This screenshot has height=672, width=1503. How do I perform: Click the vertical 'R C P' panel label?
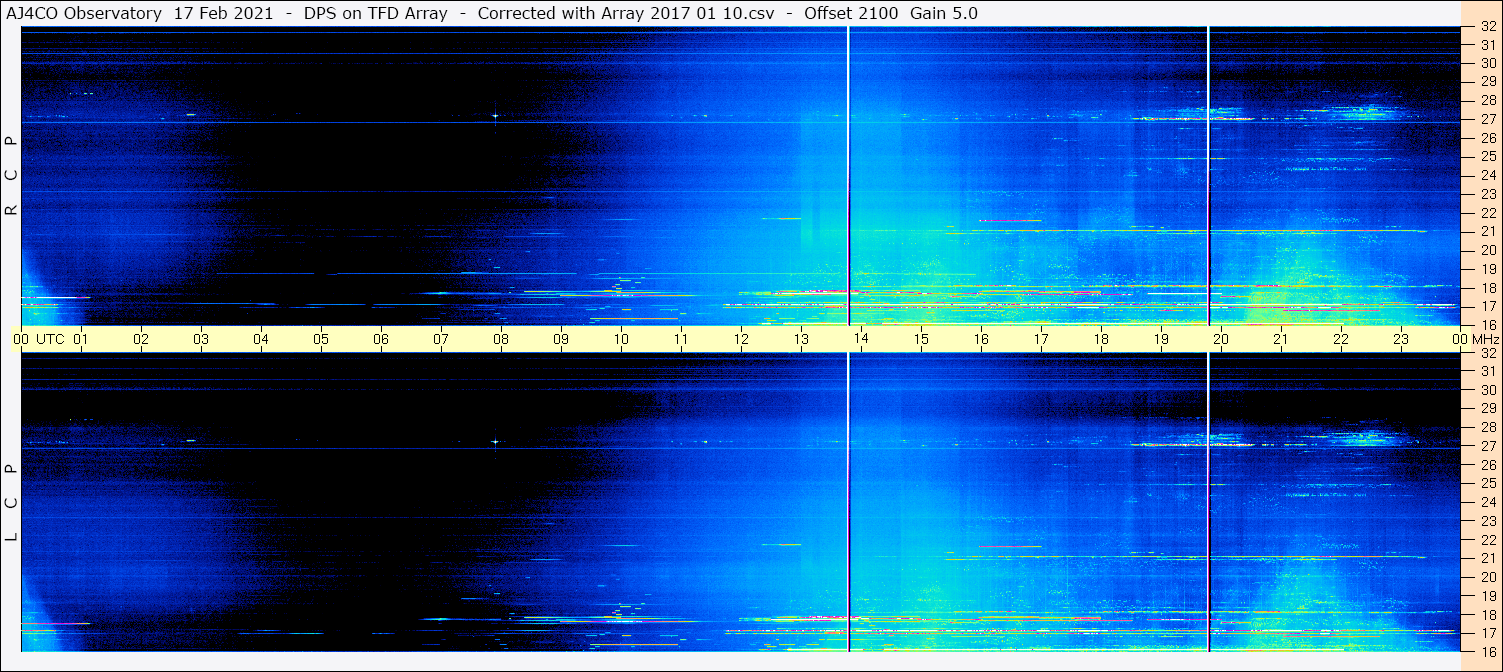pos(12,176)
